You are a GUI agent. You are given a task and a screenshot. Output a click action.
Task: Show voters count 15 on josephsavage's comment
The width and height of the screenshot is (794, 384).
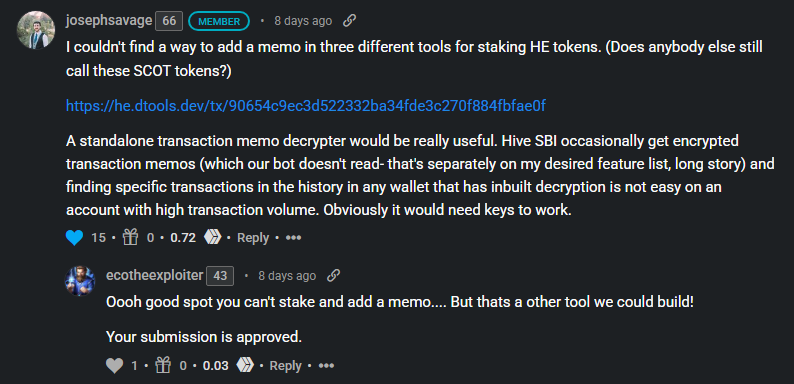pyautogui.click(x=98, y=237)
